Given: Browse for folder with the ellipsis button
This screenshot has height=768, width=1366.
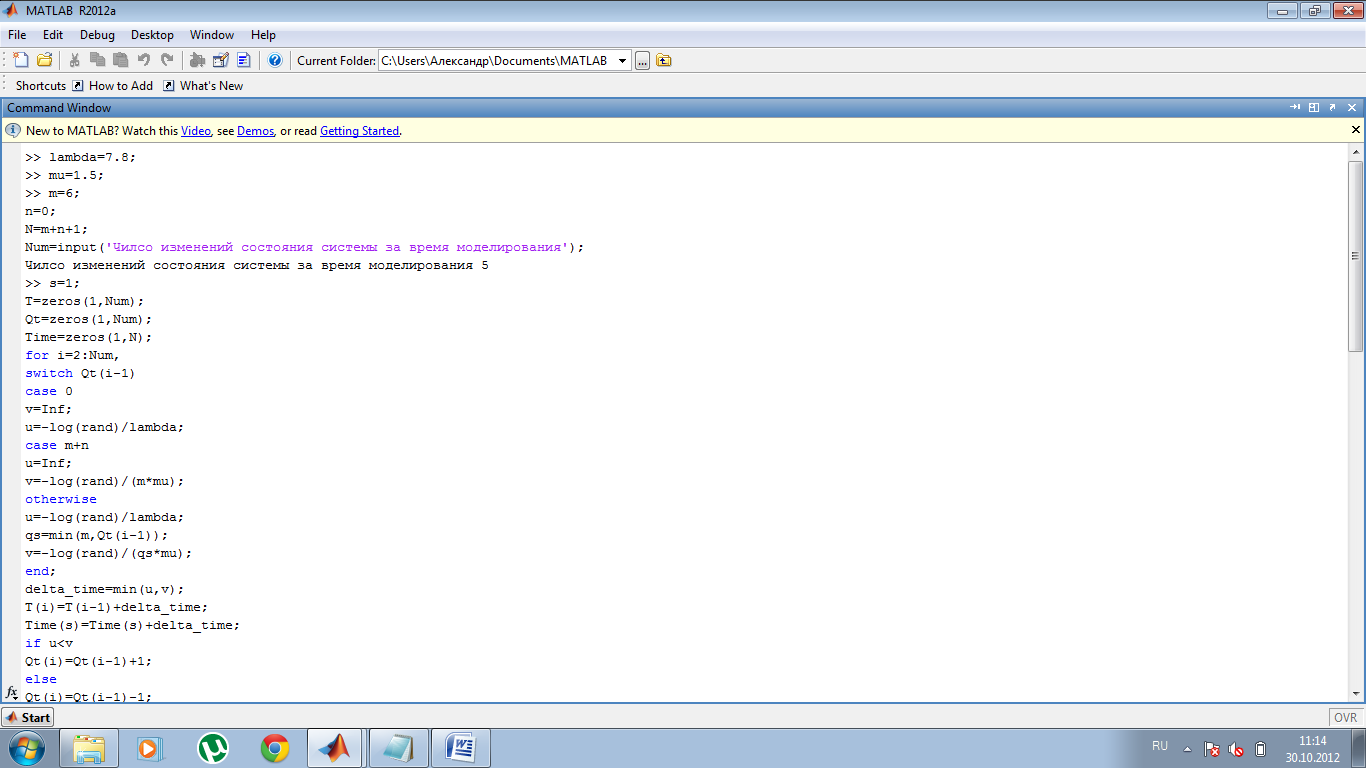Looking at the screenshot, I should [x=642, y=60].
